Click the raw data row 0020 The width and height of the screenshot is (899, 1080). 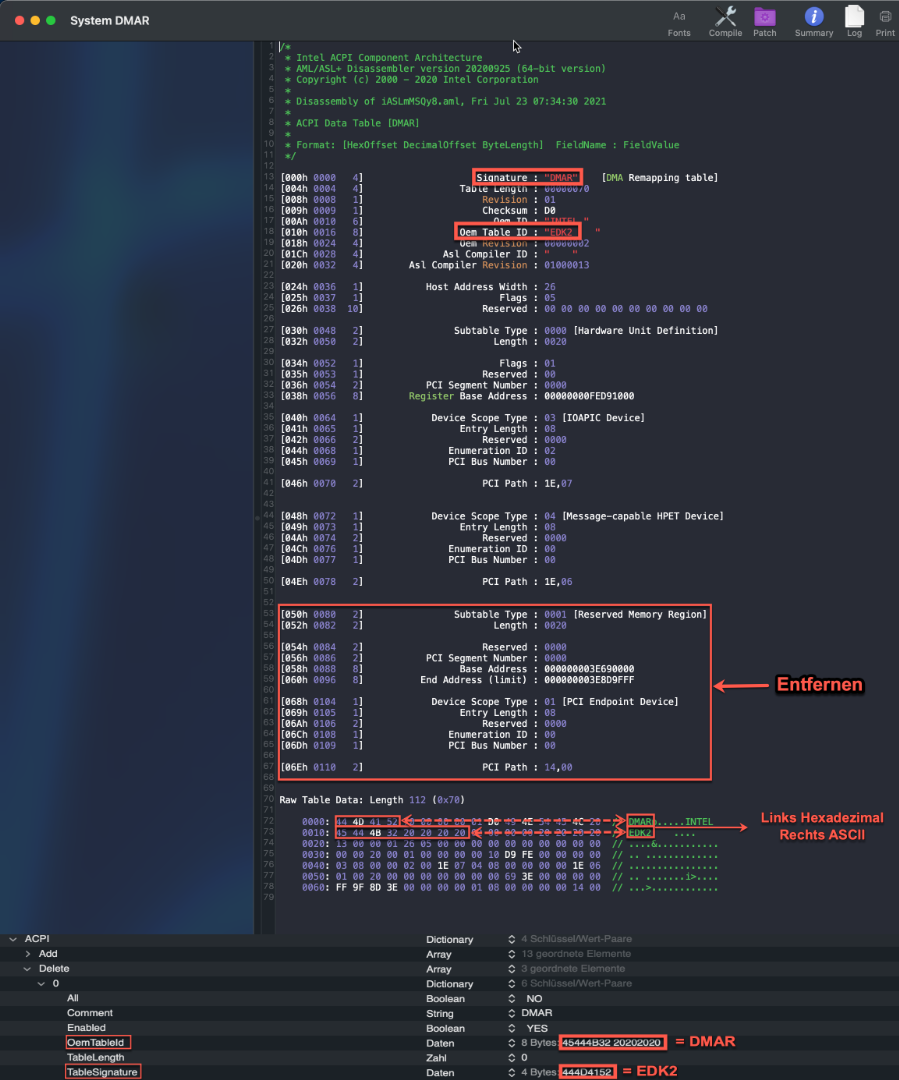tap(510, 844)
